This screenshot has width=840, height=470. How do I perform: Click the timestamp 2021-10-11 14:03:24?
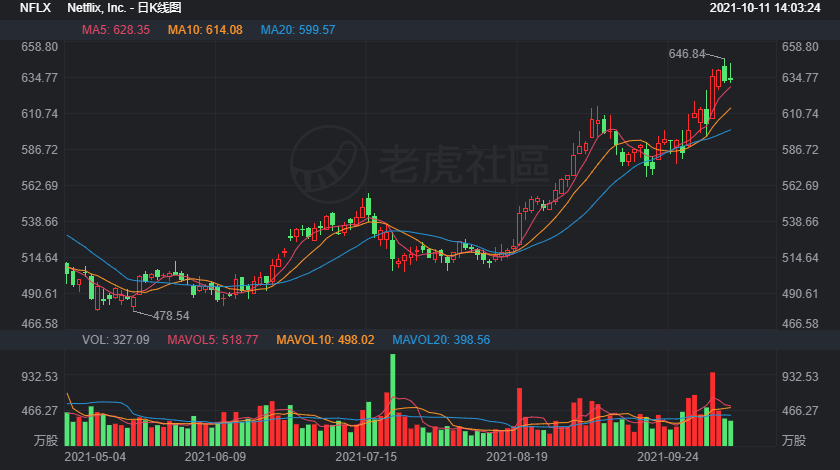pyautogui.click(x=765, y=8)
